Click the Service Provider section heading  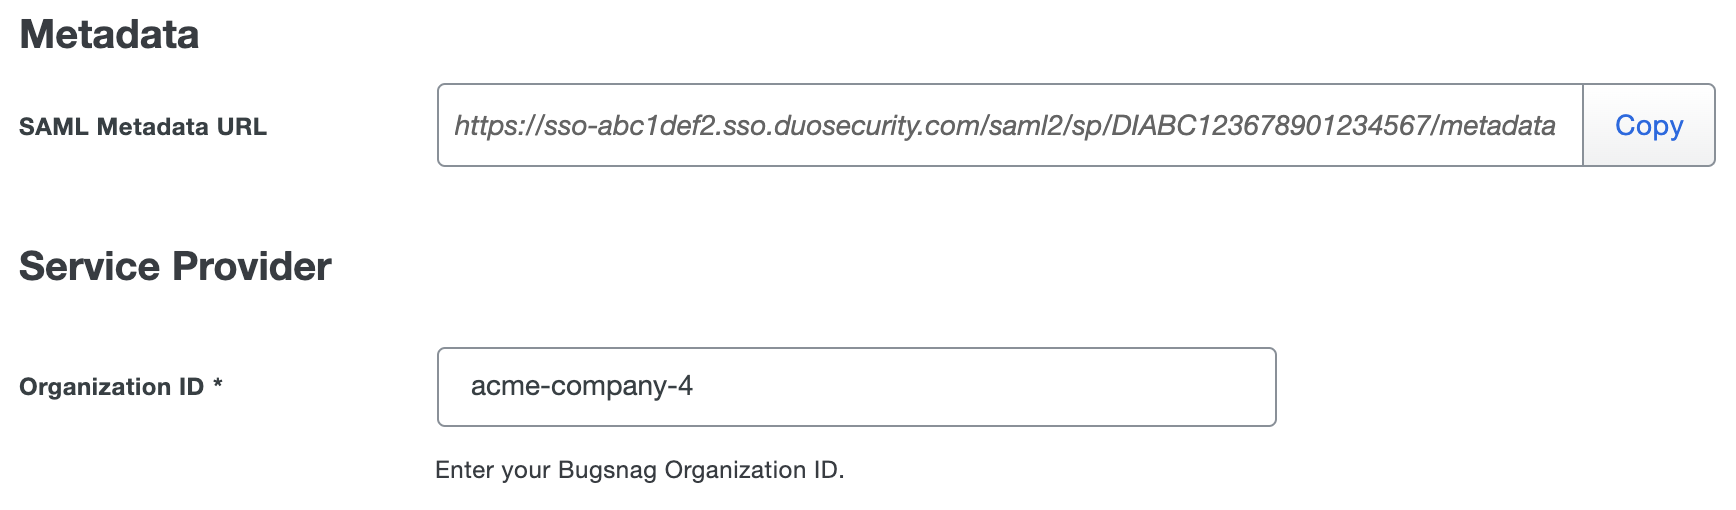coord(175,267)
